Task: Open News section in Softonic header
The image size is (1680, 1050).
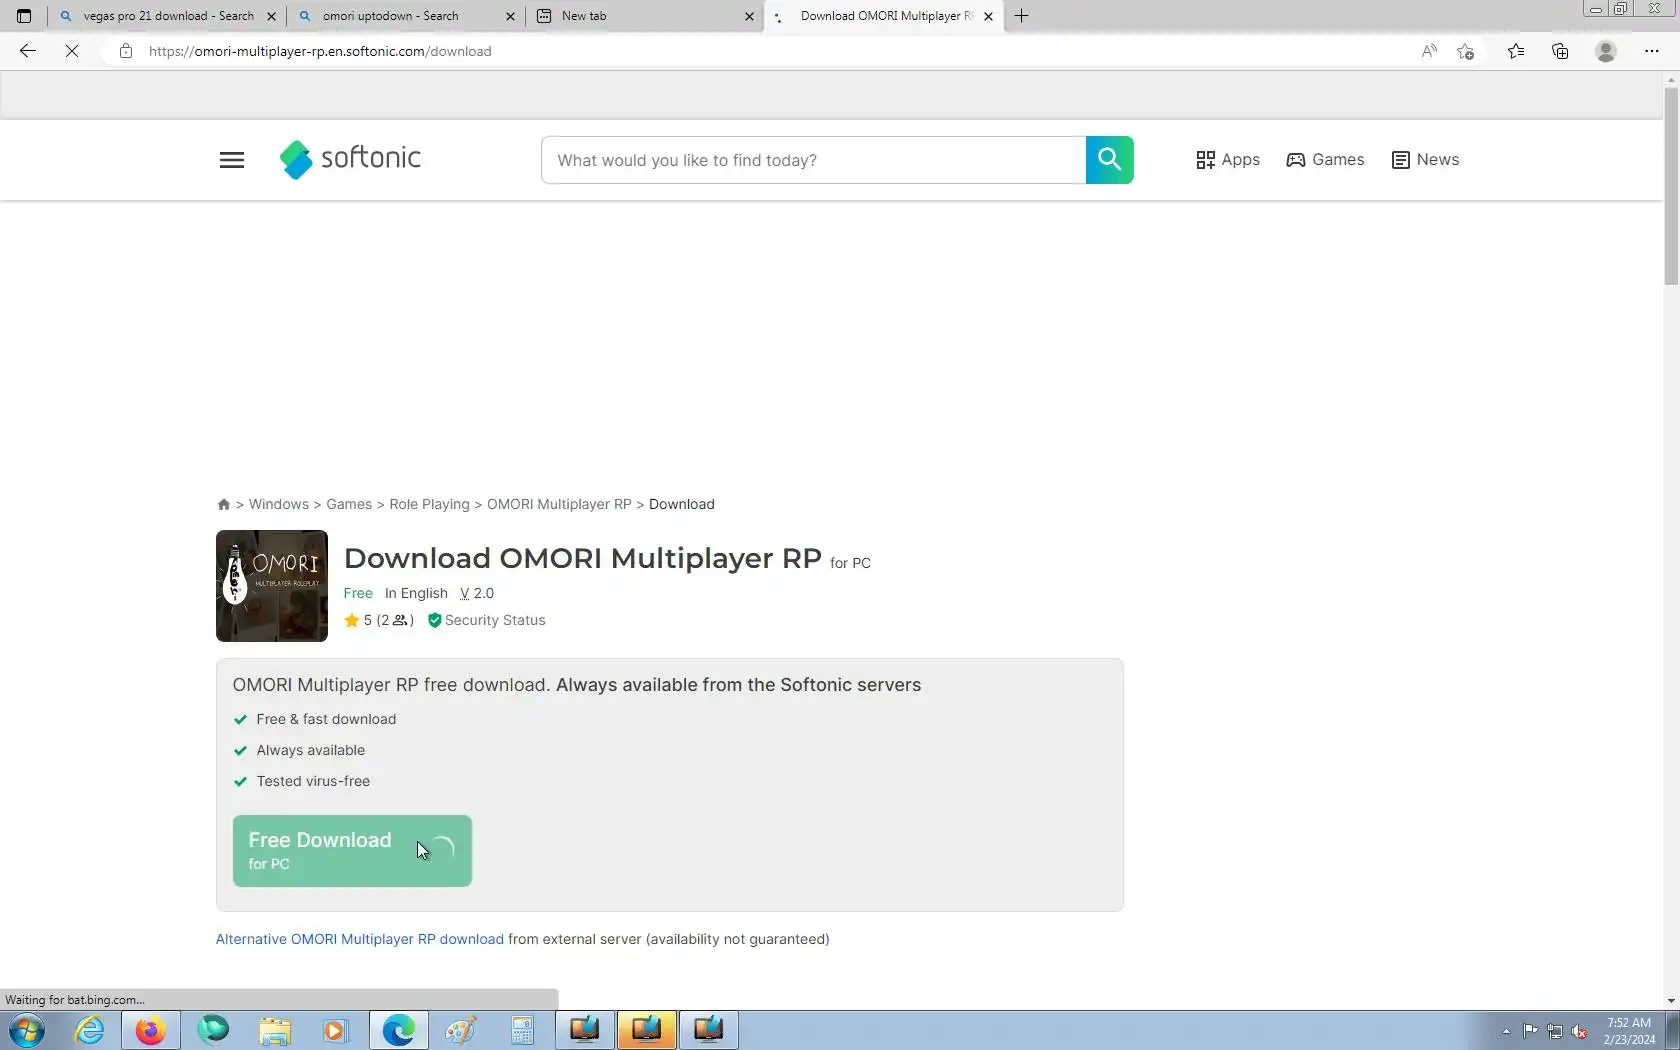Action: coord(1425,160)
